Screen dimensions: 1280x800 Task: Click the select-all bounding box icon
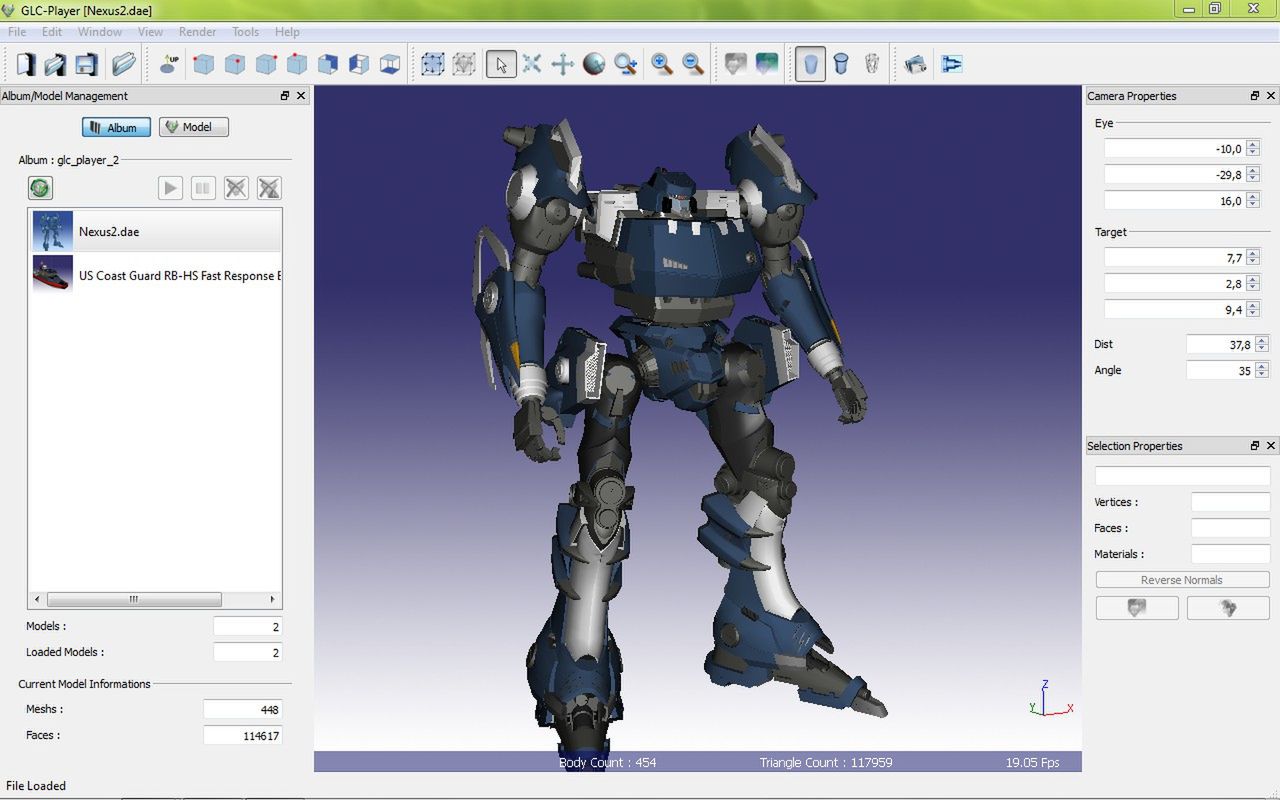point(432,64)
